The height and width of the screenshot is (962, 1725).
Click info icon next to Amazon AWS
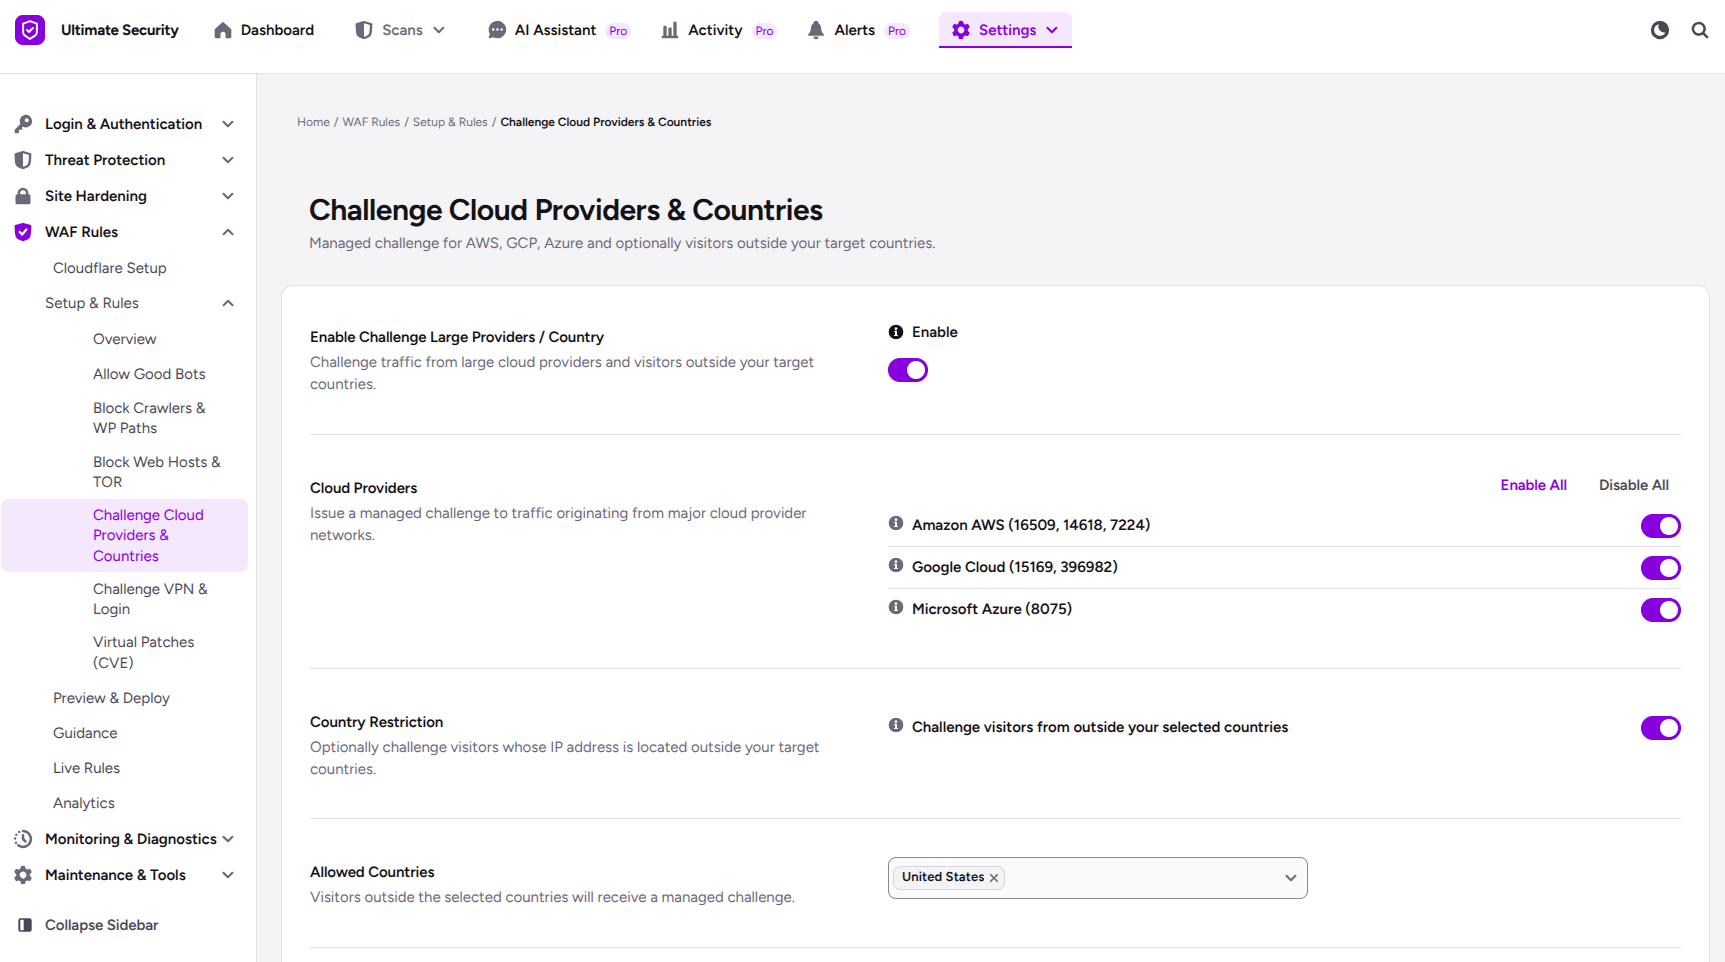pyautogui.click(x=896, y=523)
